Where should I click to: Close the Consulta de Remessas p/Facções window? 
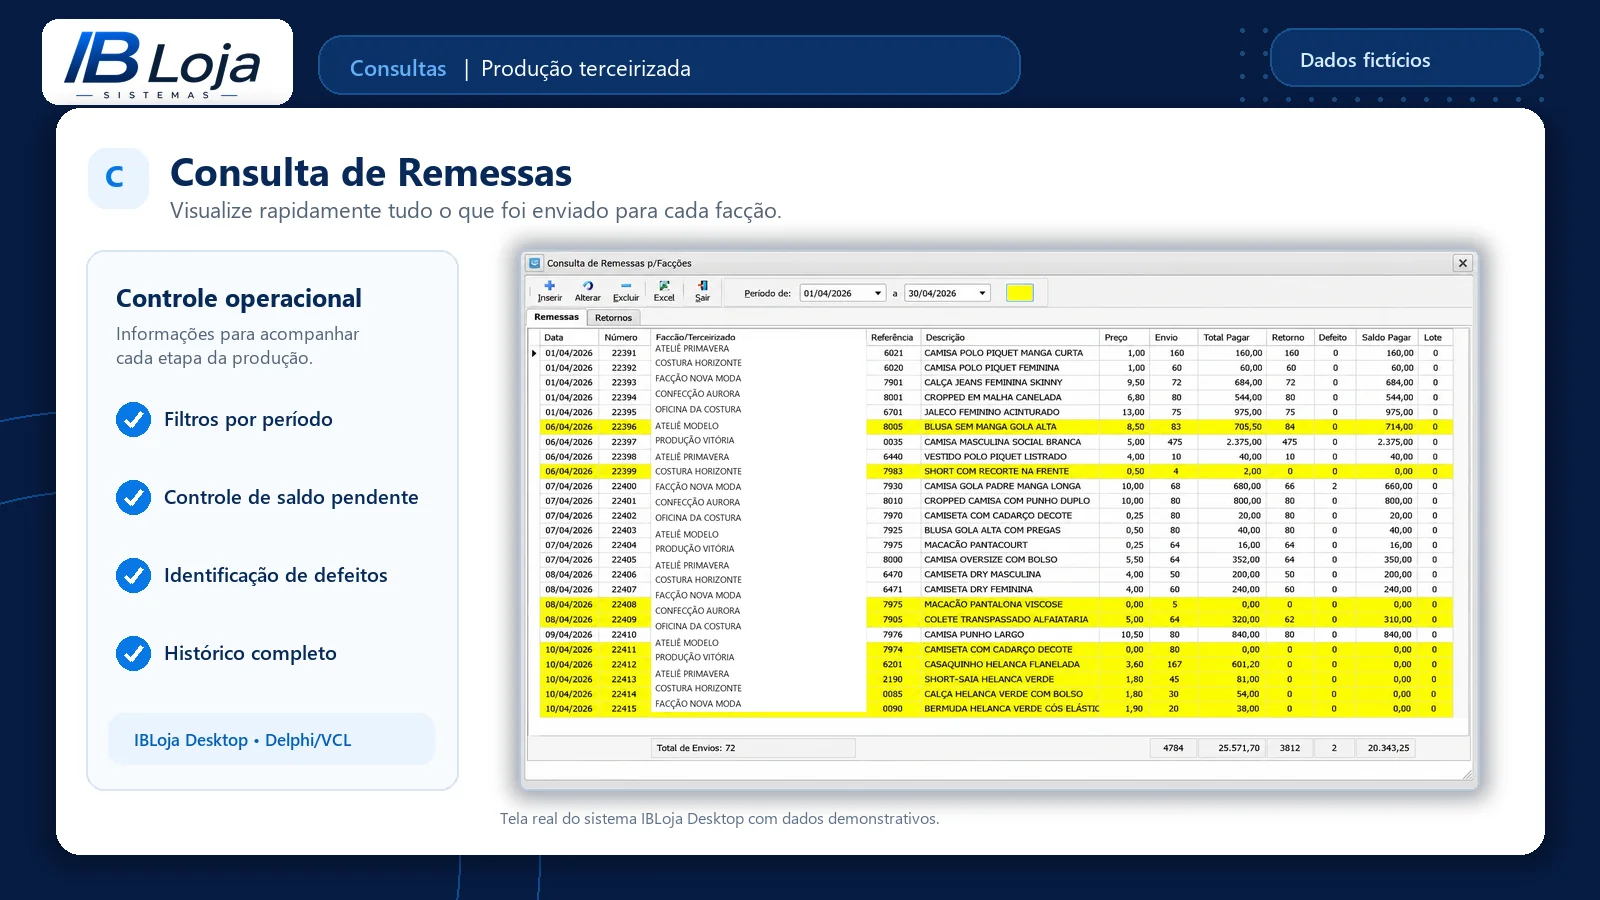(x=1463, y=263)
